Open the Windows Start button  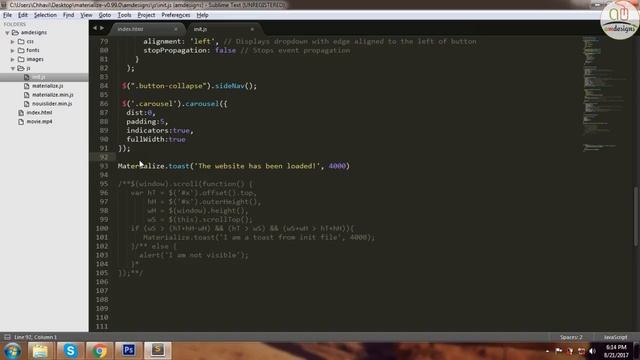point(12,351)
